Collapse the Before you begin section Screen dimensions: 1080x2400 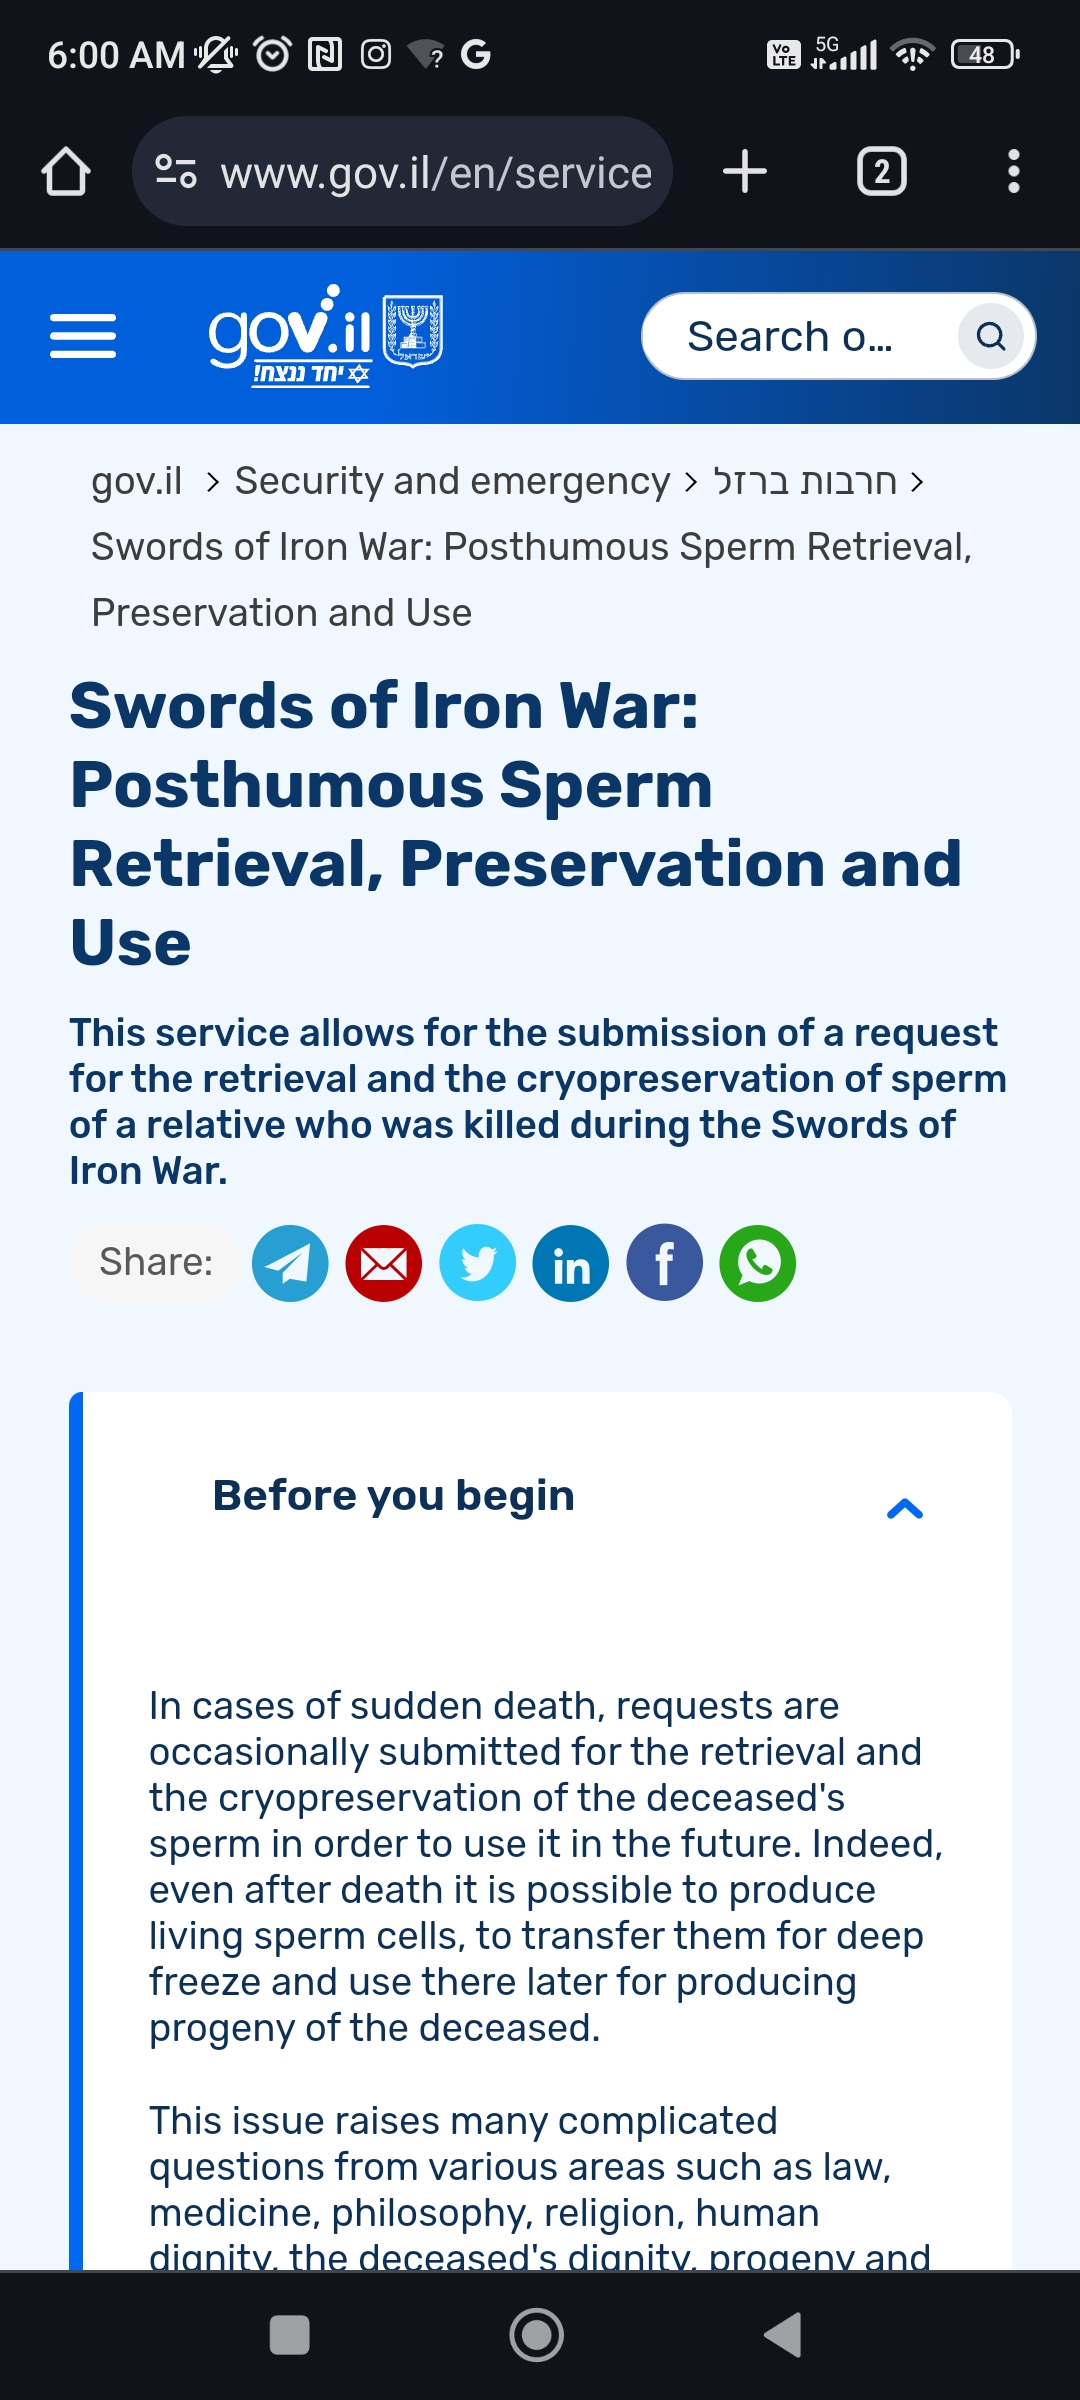[x=904, y=1509]
